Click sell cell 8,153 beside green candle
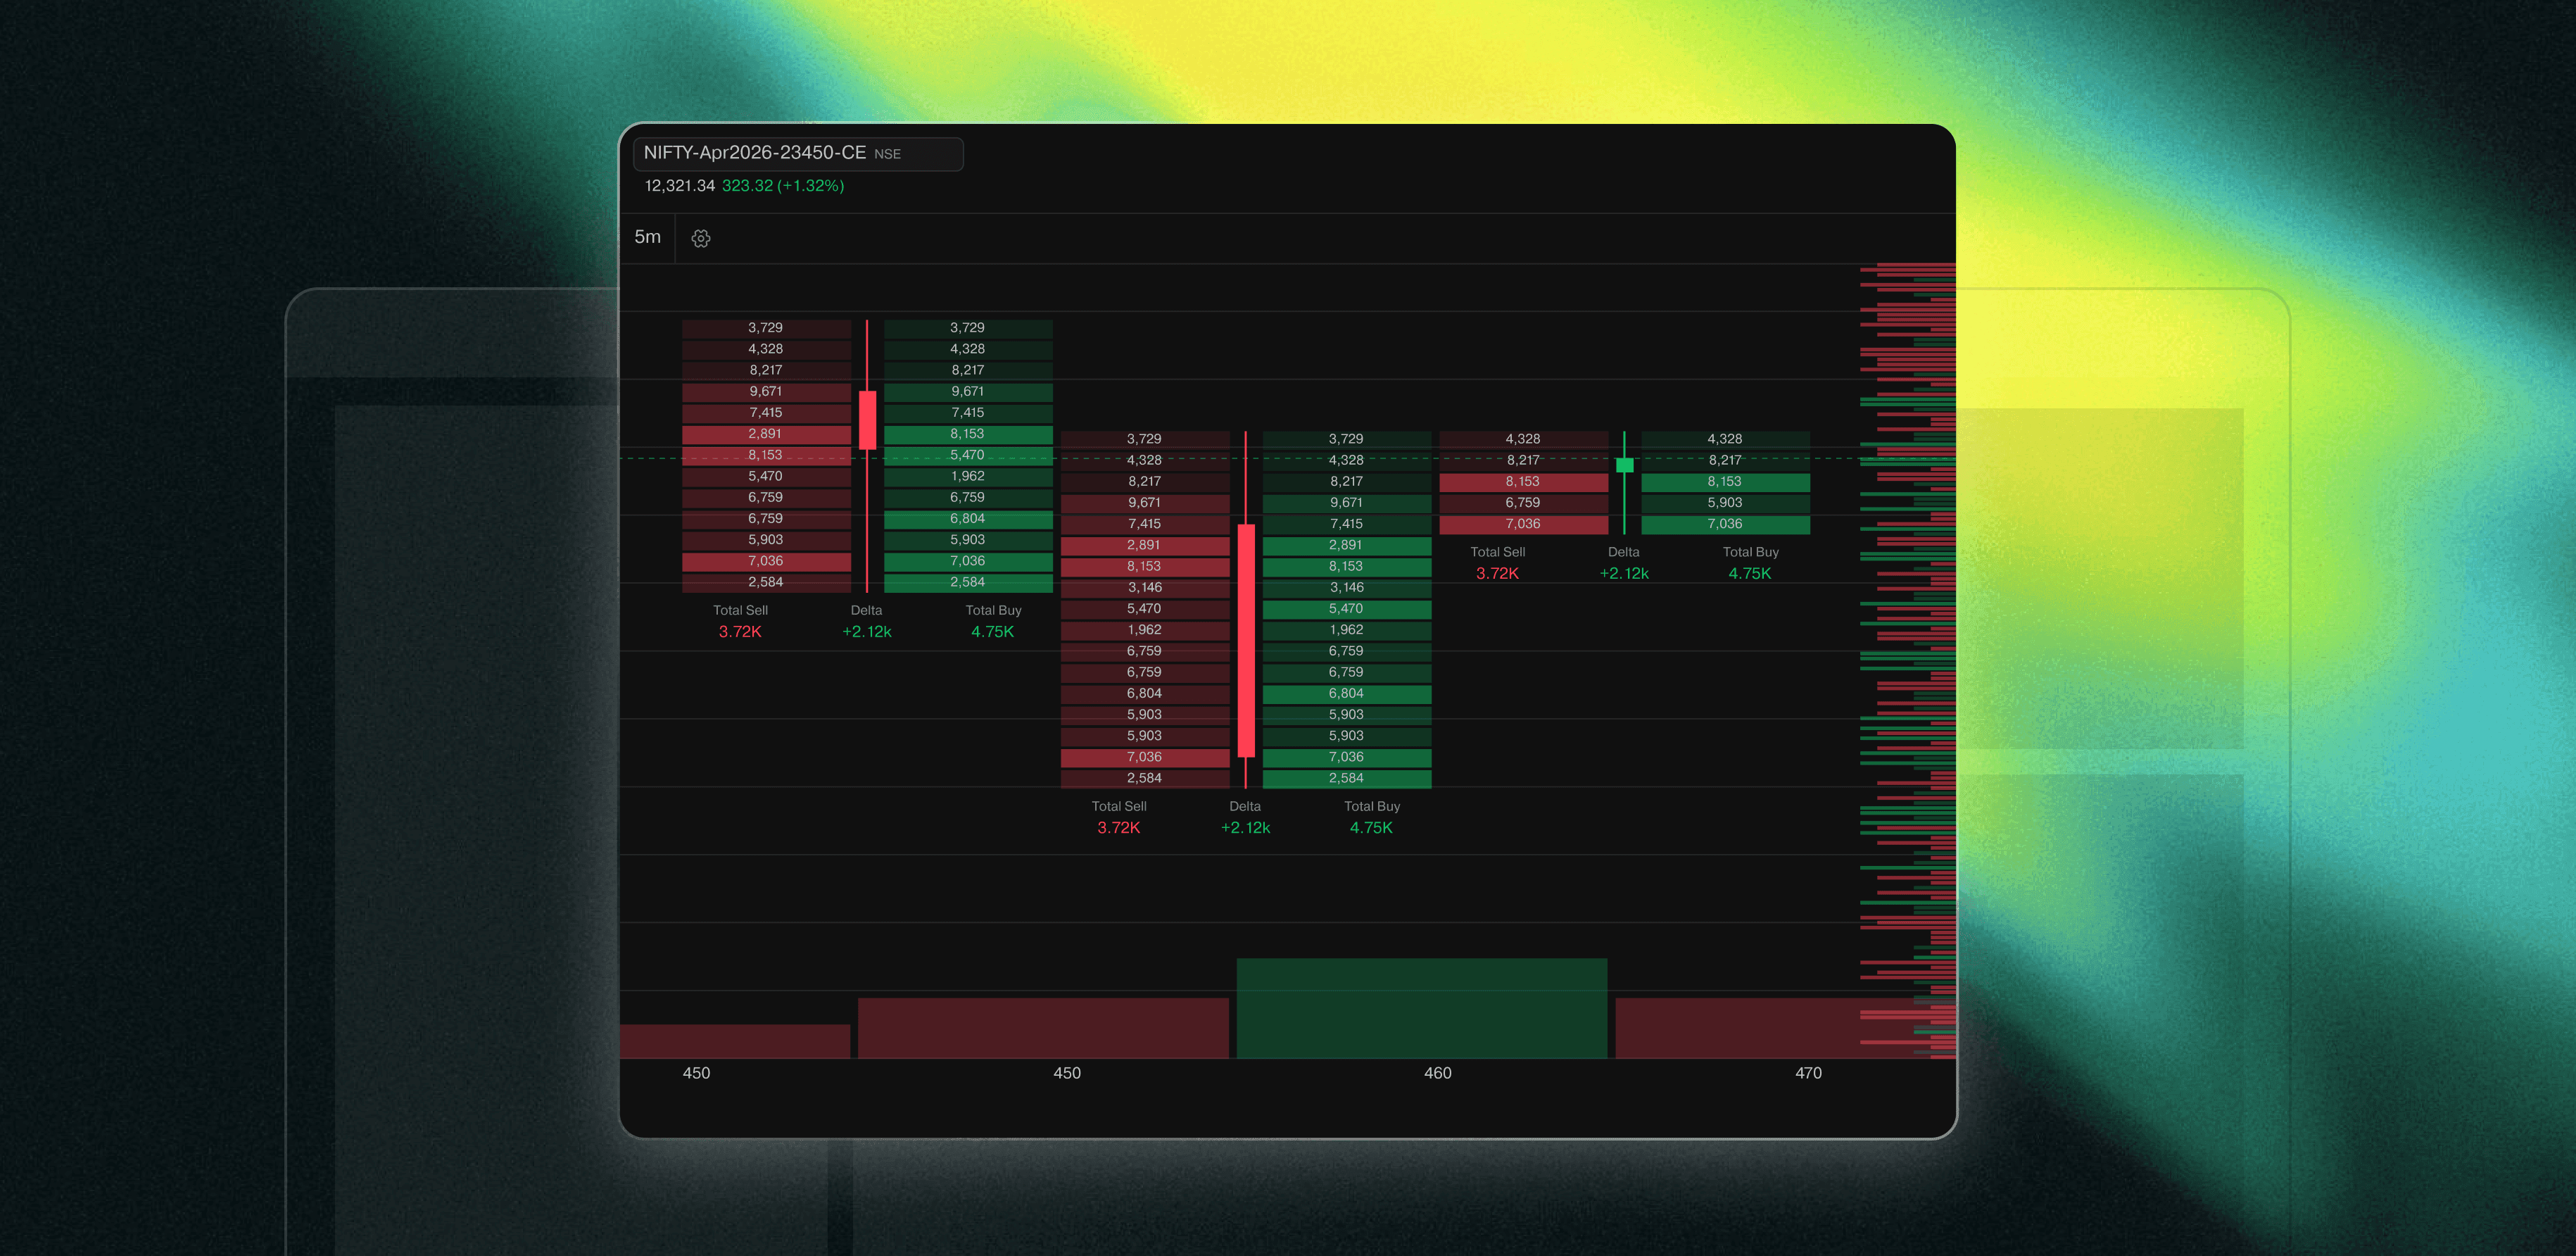This screenshot has height=1256, width=2576. (x=1523, y=482)
